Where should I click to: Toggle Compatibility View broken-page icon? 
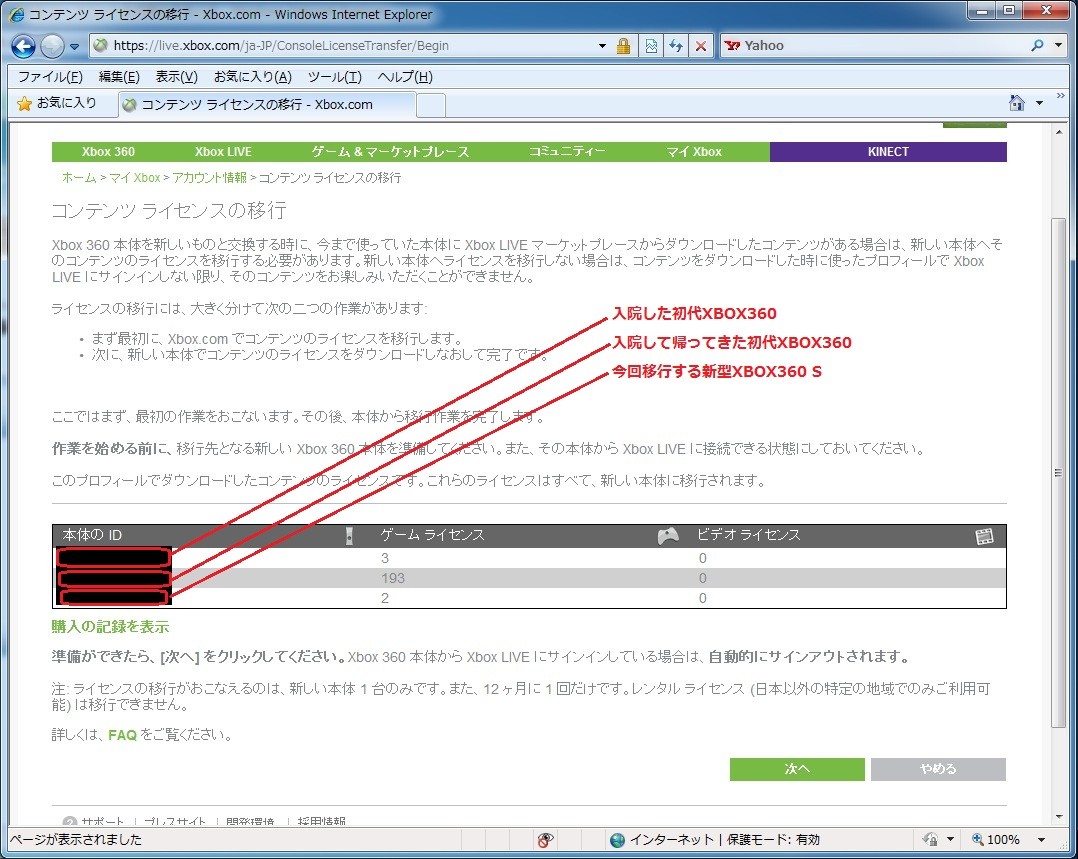pyautogui.click(x=650, y=46)
